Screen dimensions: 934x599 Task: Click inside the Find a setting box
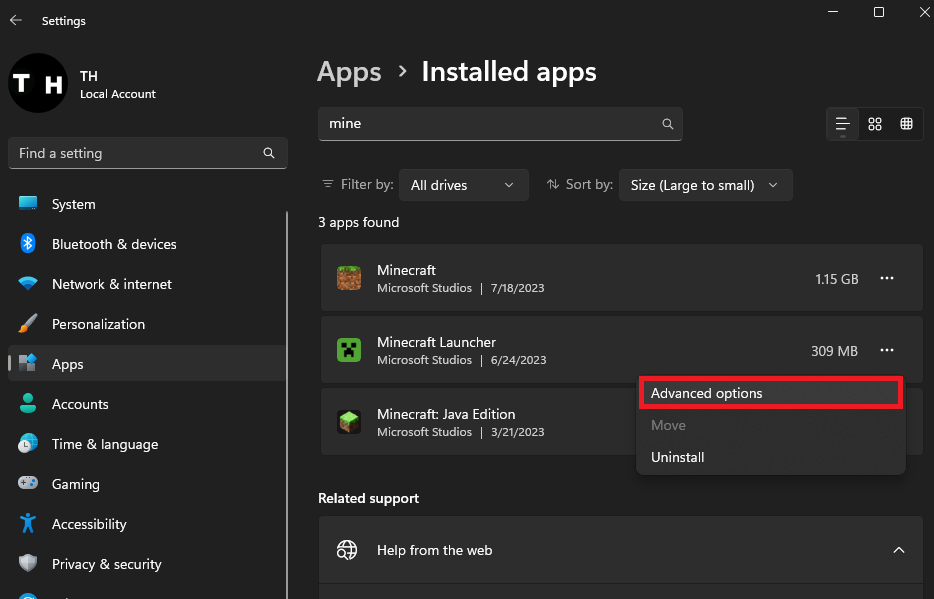[148, 153]
